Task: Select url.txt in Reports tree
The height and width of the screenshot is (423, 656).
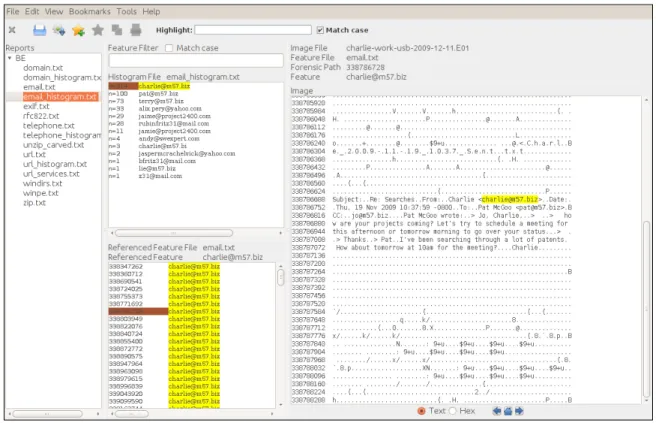Action: [34, 154]
